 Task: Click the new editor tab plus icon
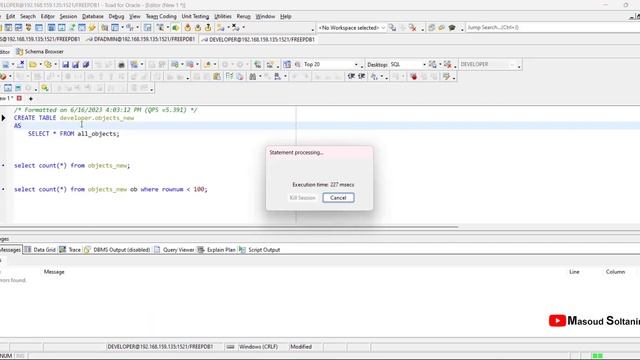31,98
